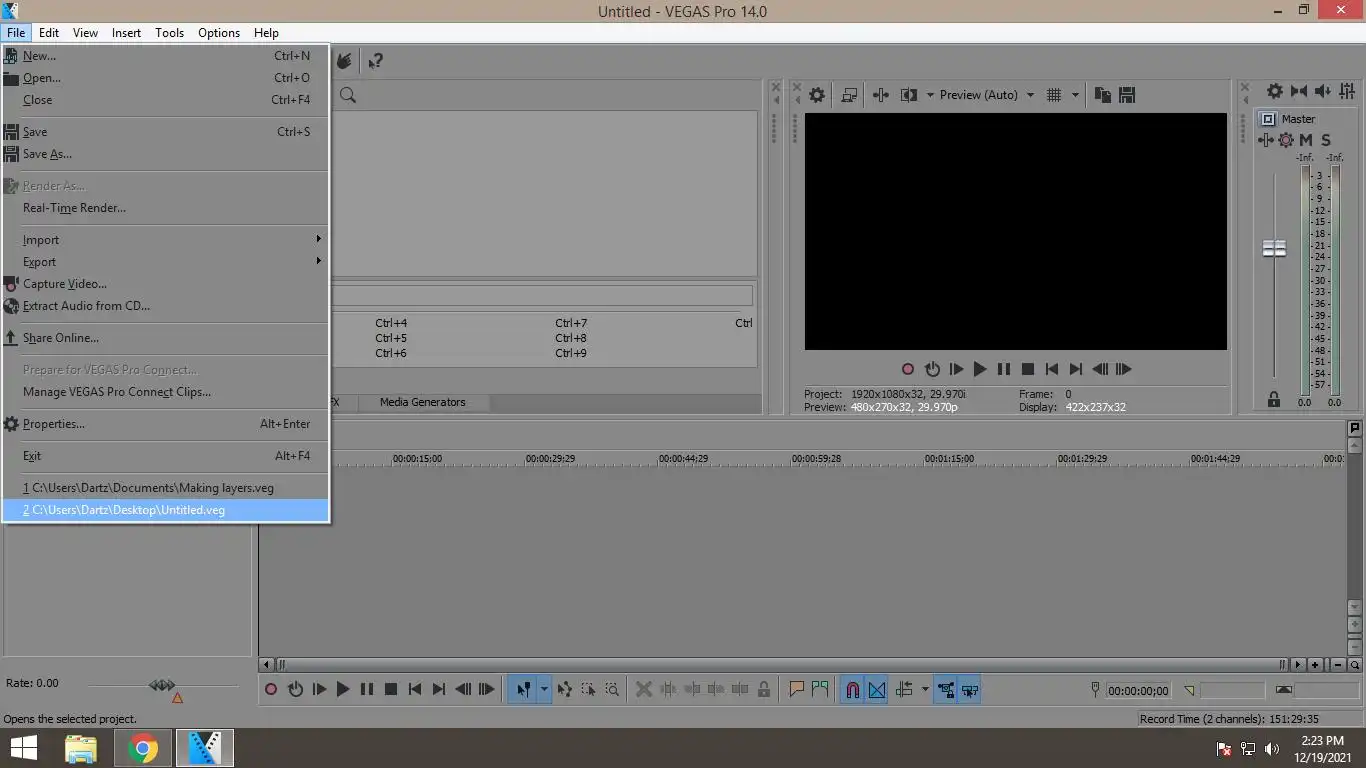Expand the Auto Ripple mode dropdown arrow
The height and width of the screenshot is (768, 1366).
tap(925, 689)
